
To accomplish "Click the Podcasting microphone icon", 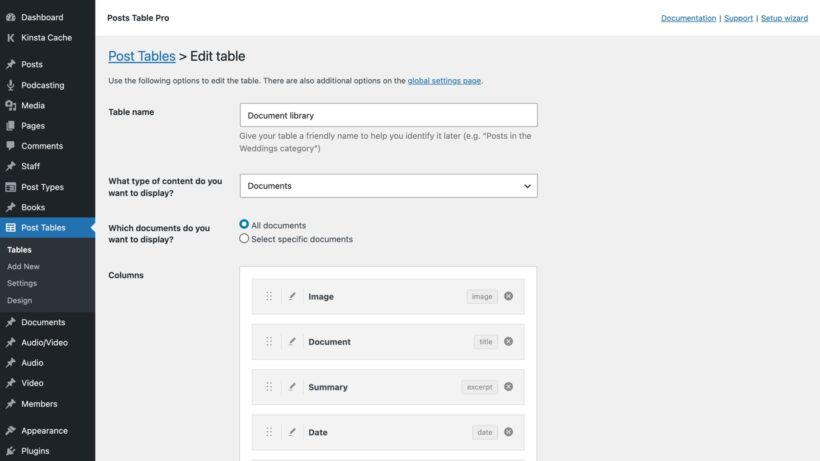I will [10, 85].
